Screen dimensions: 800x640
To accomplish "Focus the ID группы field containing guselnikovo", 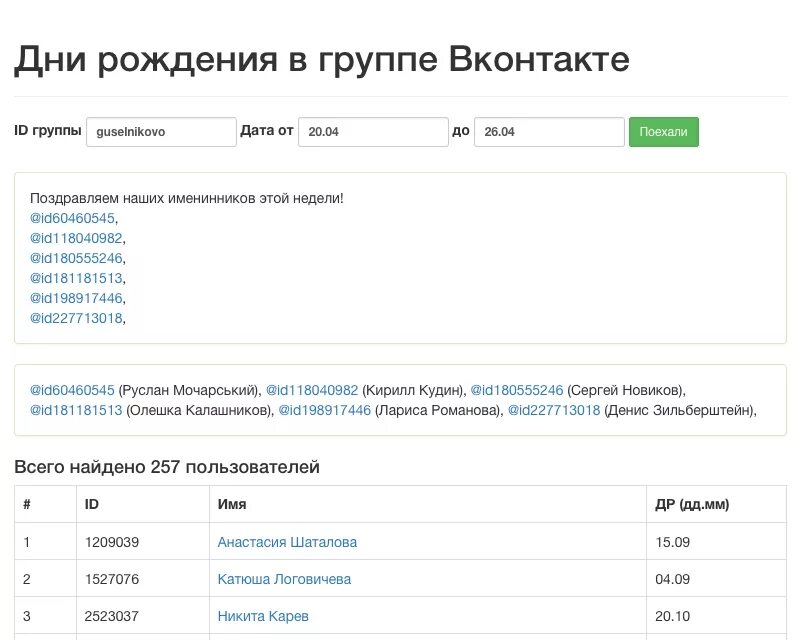I will [x=161, y=132].
